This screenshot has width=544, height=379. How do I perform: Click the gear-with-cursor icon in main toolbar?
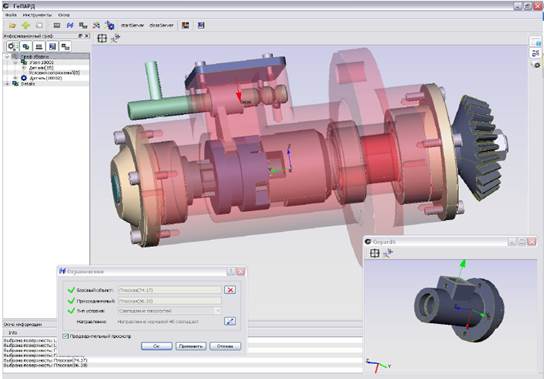[110, 25]
